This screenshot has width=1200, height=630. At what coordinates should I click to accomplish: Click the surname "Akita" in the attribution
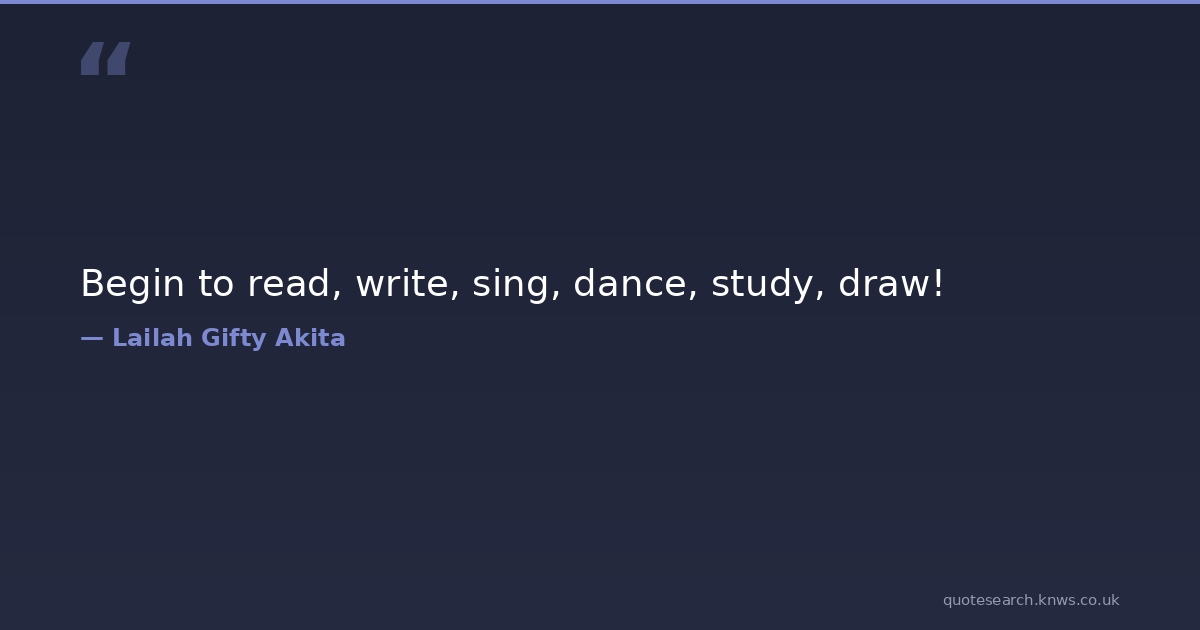tap(310, 338)
